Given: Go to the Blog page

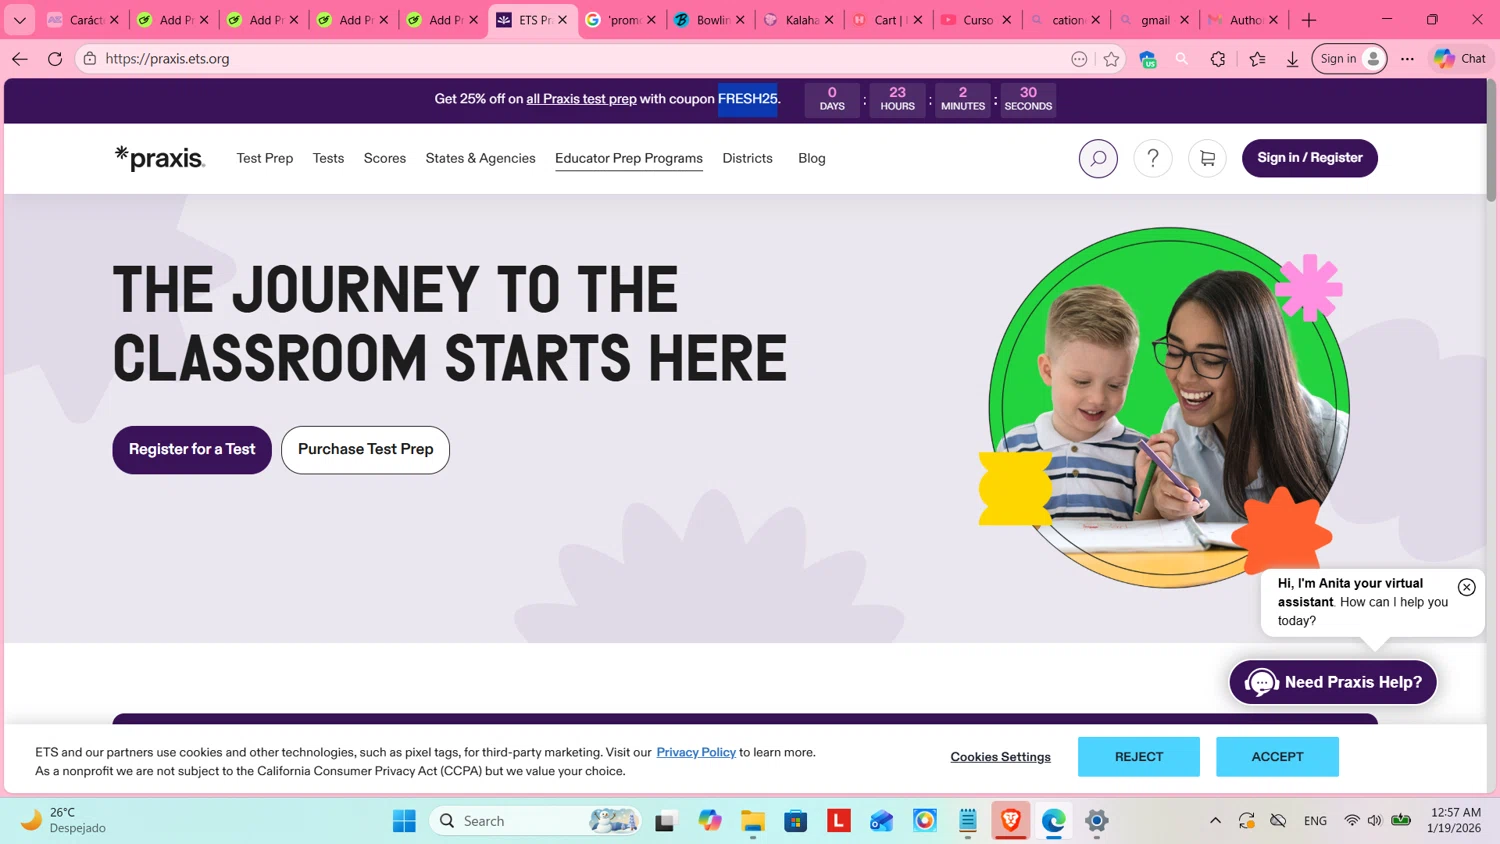Looking at the screenshot, I should coord(812,158).
